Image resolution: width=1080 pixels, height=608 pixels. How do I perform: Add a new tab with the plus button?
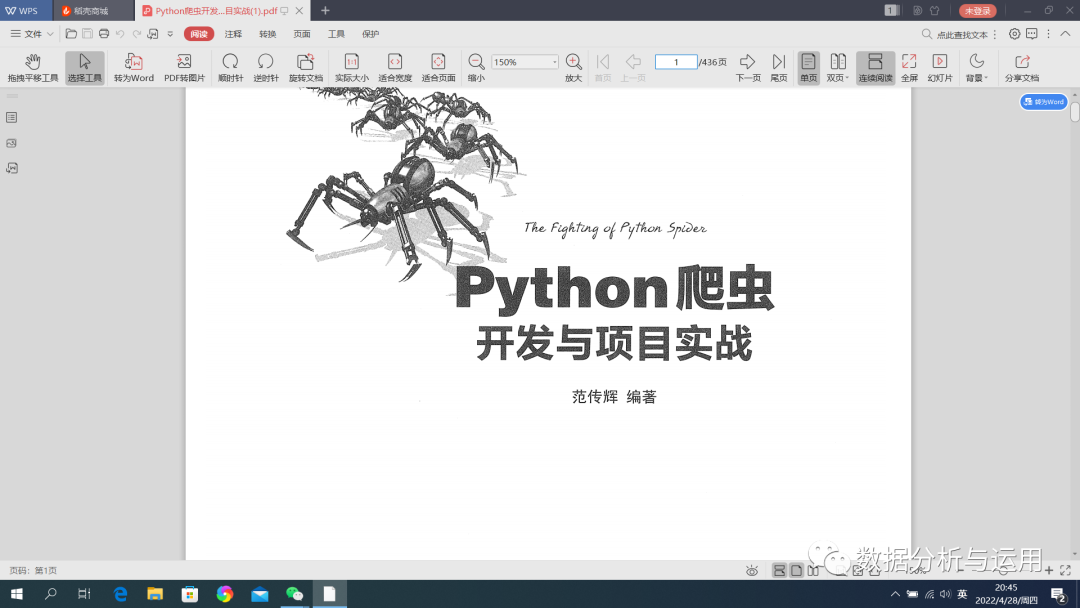(x=325, y=10)
